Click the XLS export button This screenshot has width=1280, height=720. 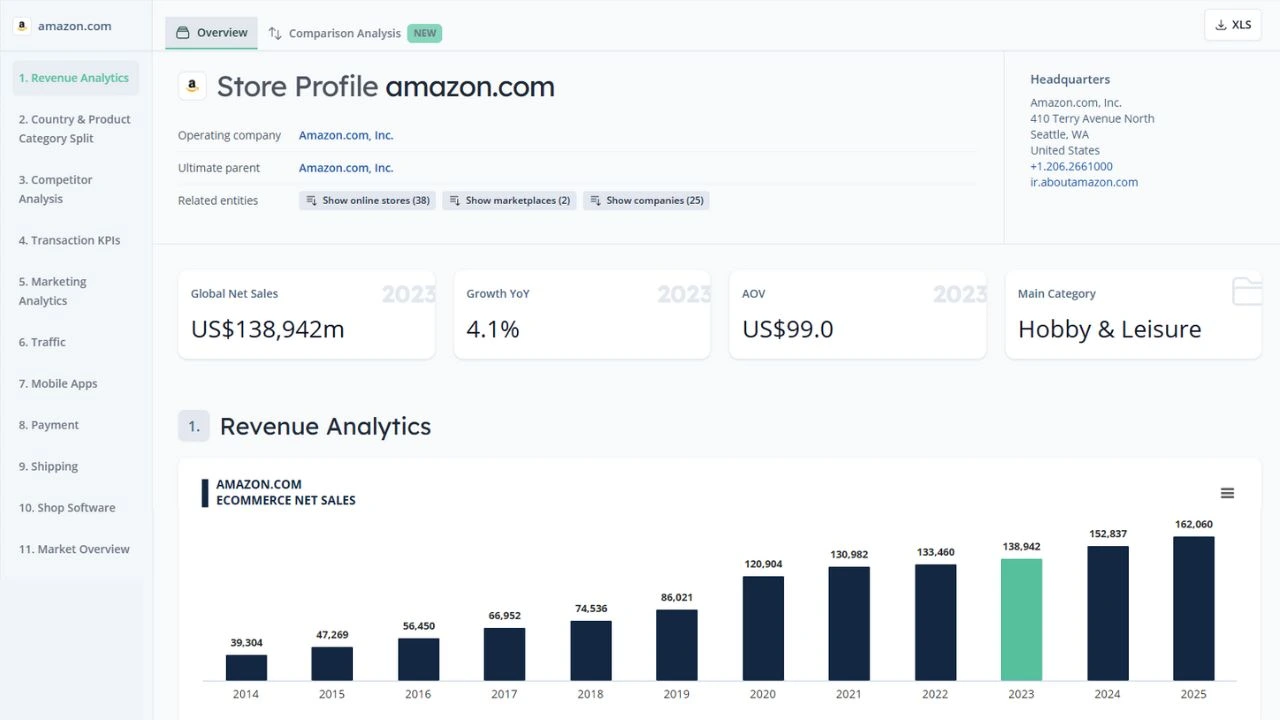(x=1233, y=24)
